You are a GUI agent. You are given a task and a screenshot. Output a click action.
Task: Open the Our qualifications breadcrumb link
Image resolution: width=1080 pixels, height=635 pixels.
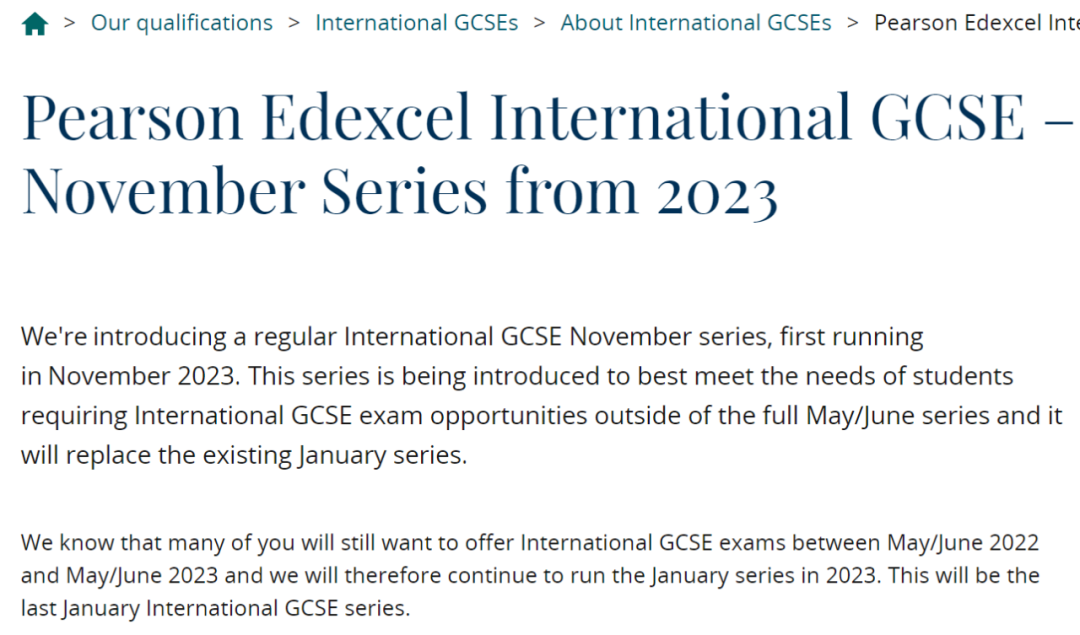[182, 23]
